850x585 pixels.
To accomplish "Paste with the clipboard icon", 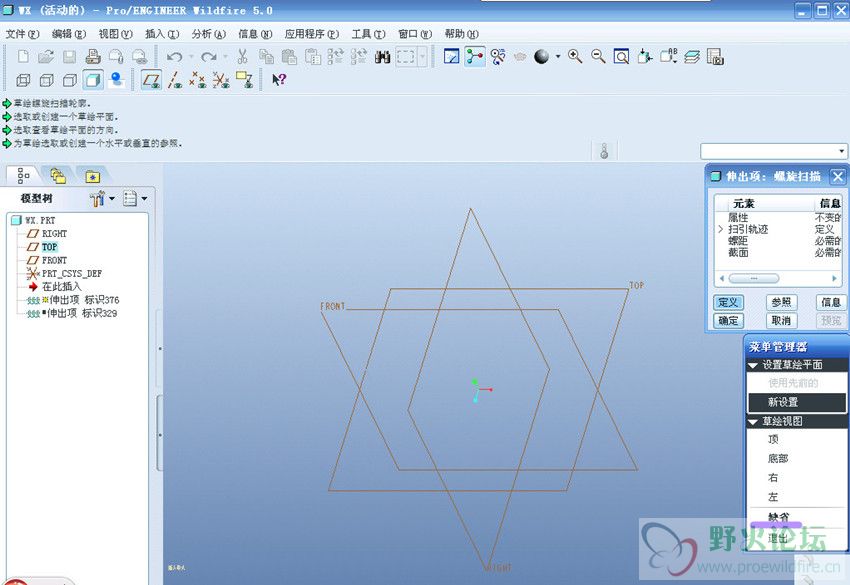I will (289, 56).
